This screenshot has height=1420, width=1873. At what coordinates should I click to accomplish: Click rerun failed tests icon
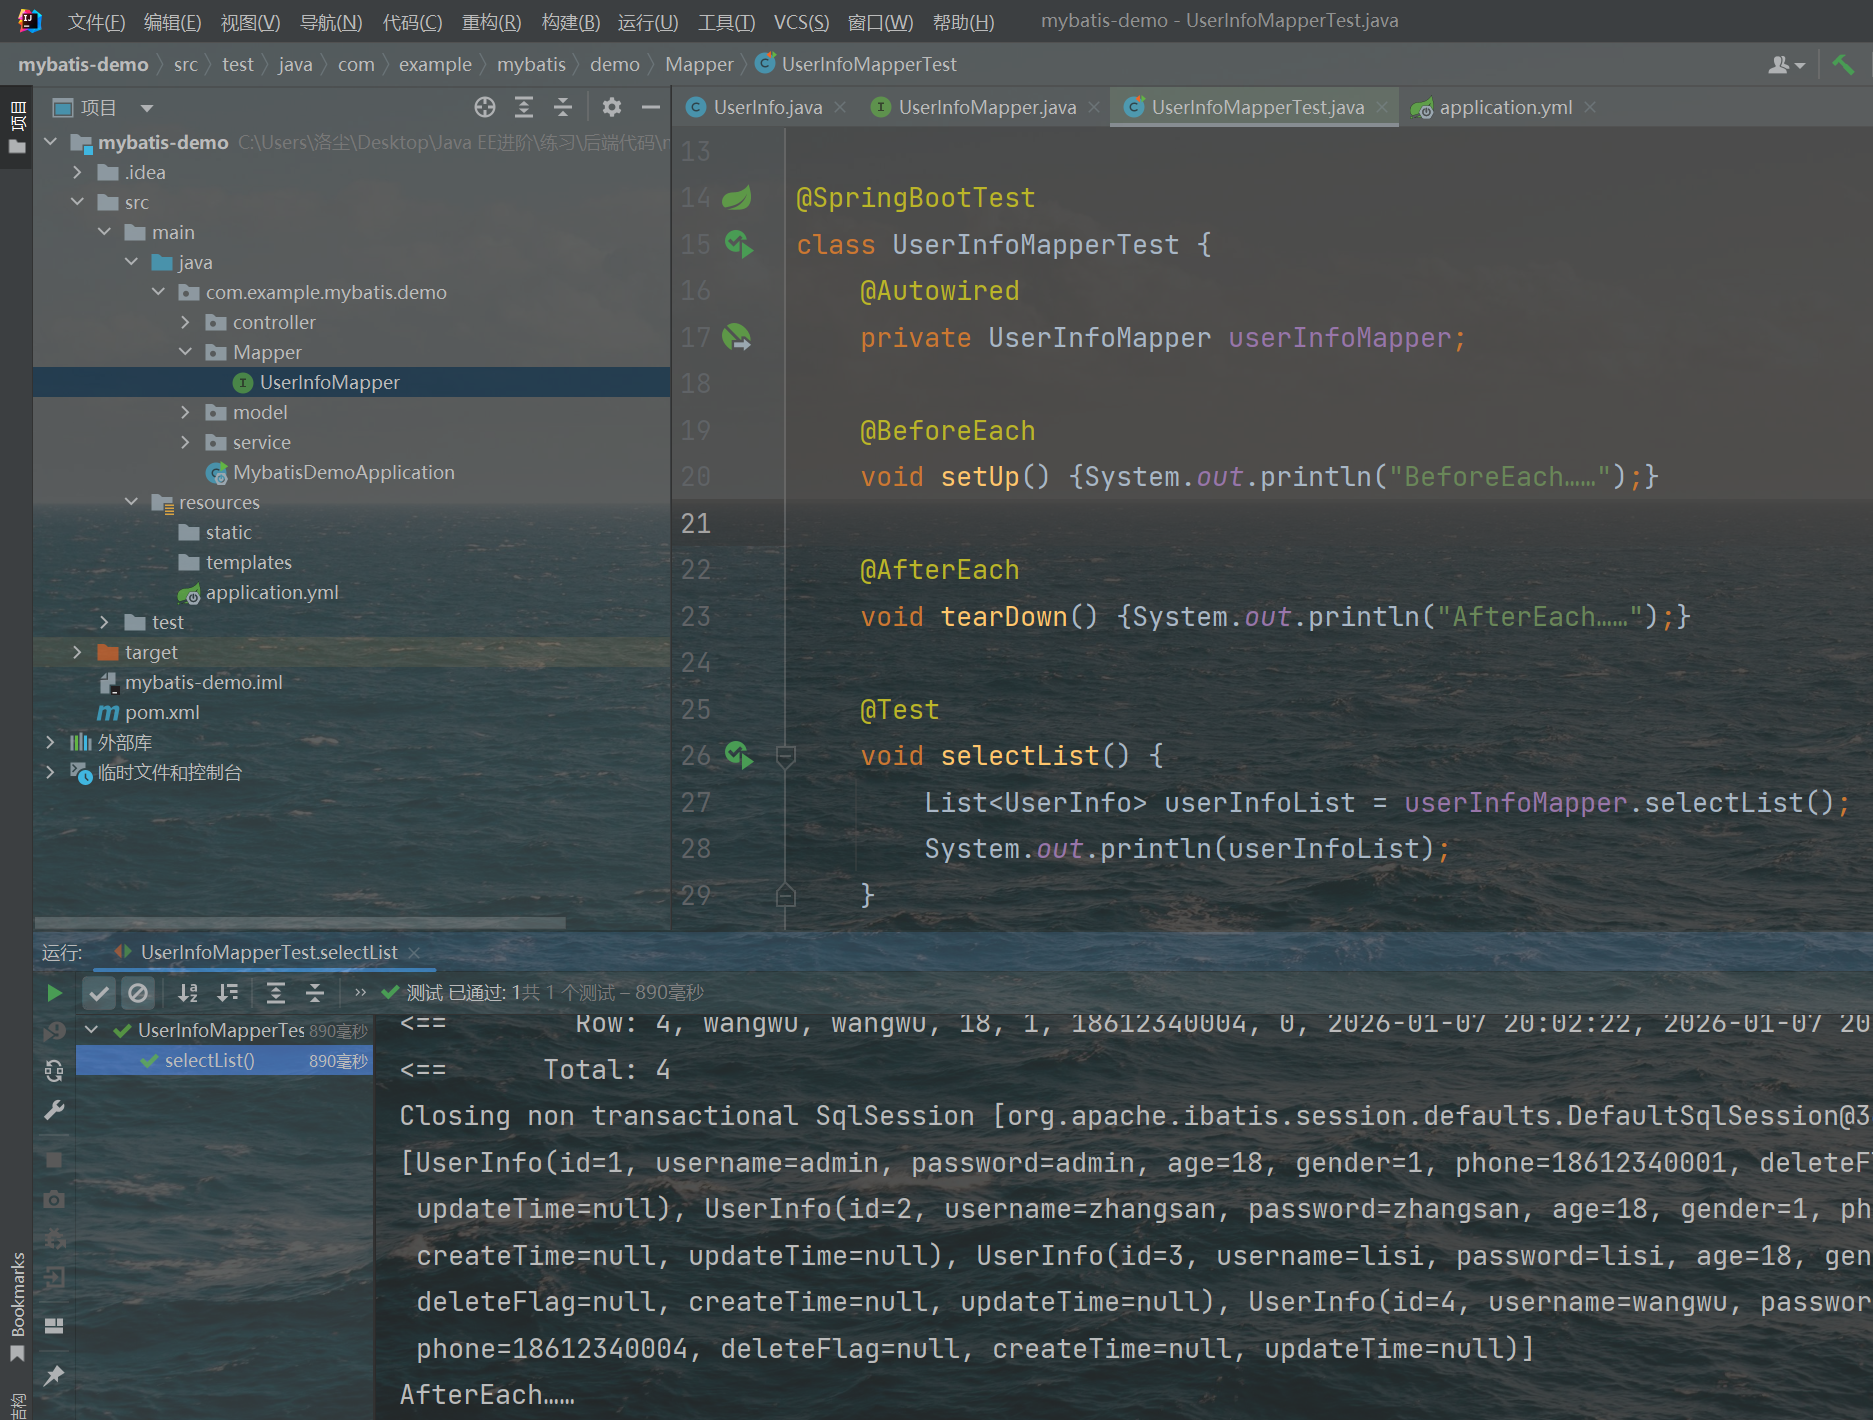(55, 1030)
